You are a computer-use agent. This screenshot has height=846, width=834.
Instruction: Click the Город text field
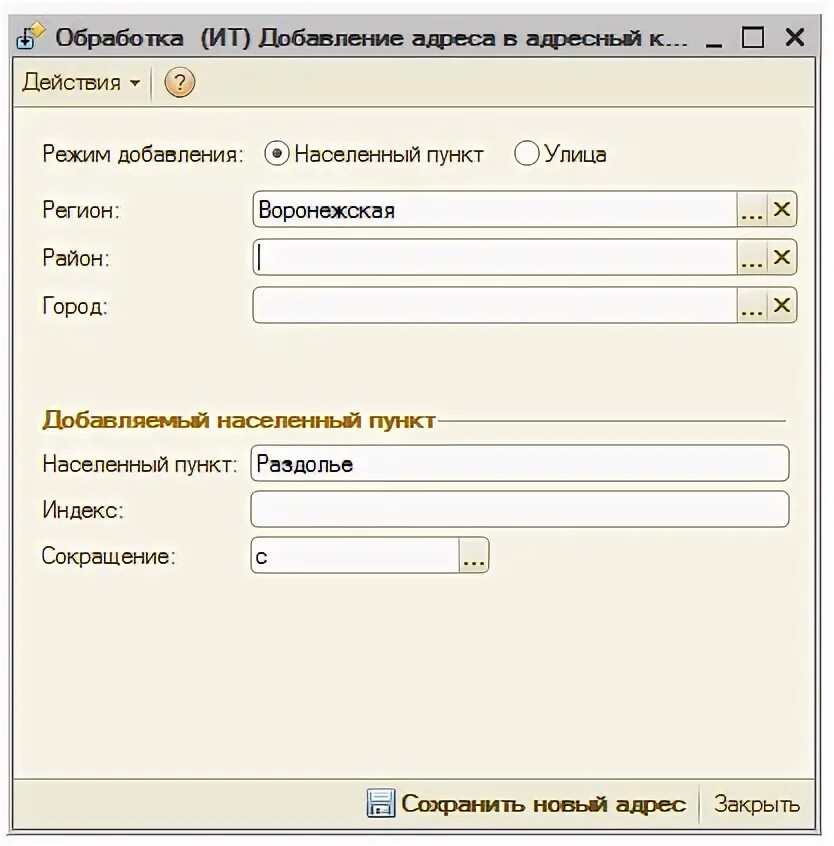point(495,305)
